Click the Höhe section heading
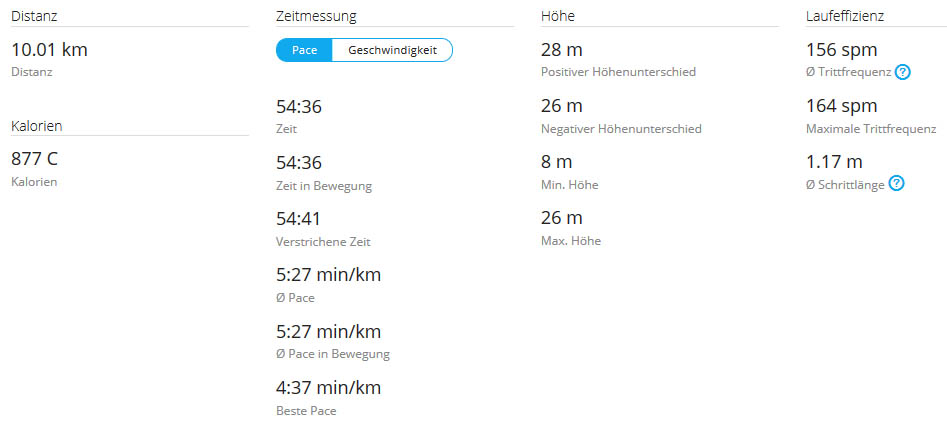947x430 pixels. point(557,16)
